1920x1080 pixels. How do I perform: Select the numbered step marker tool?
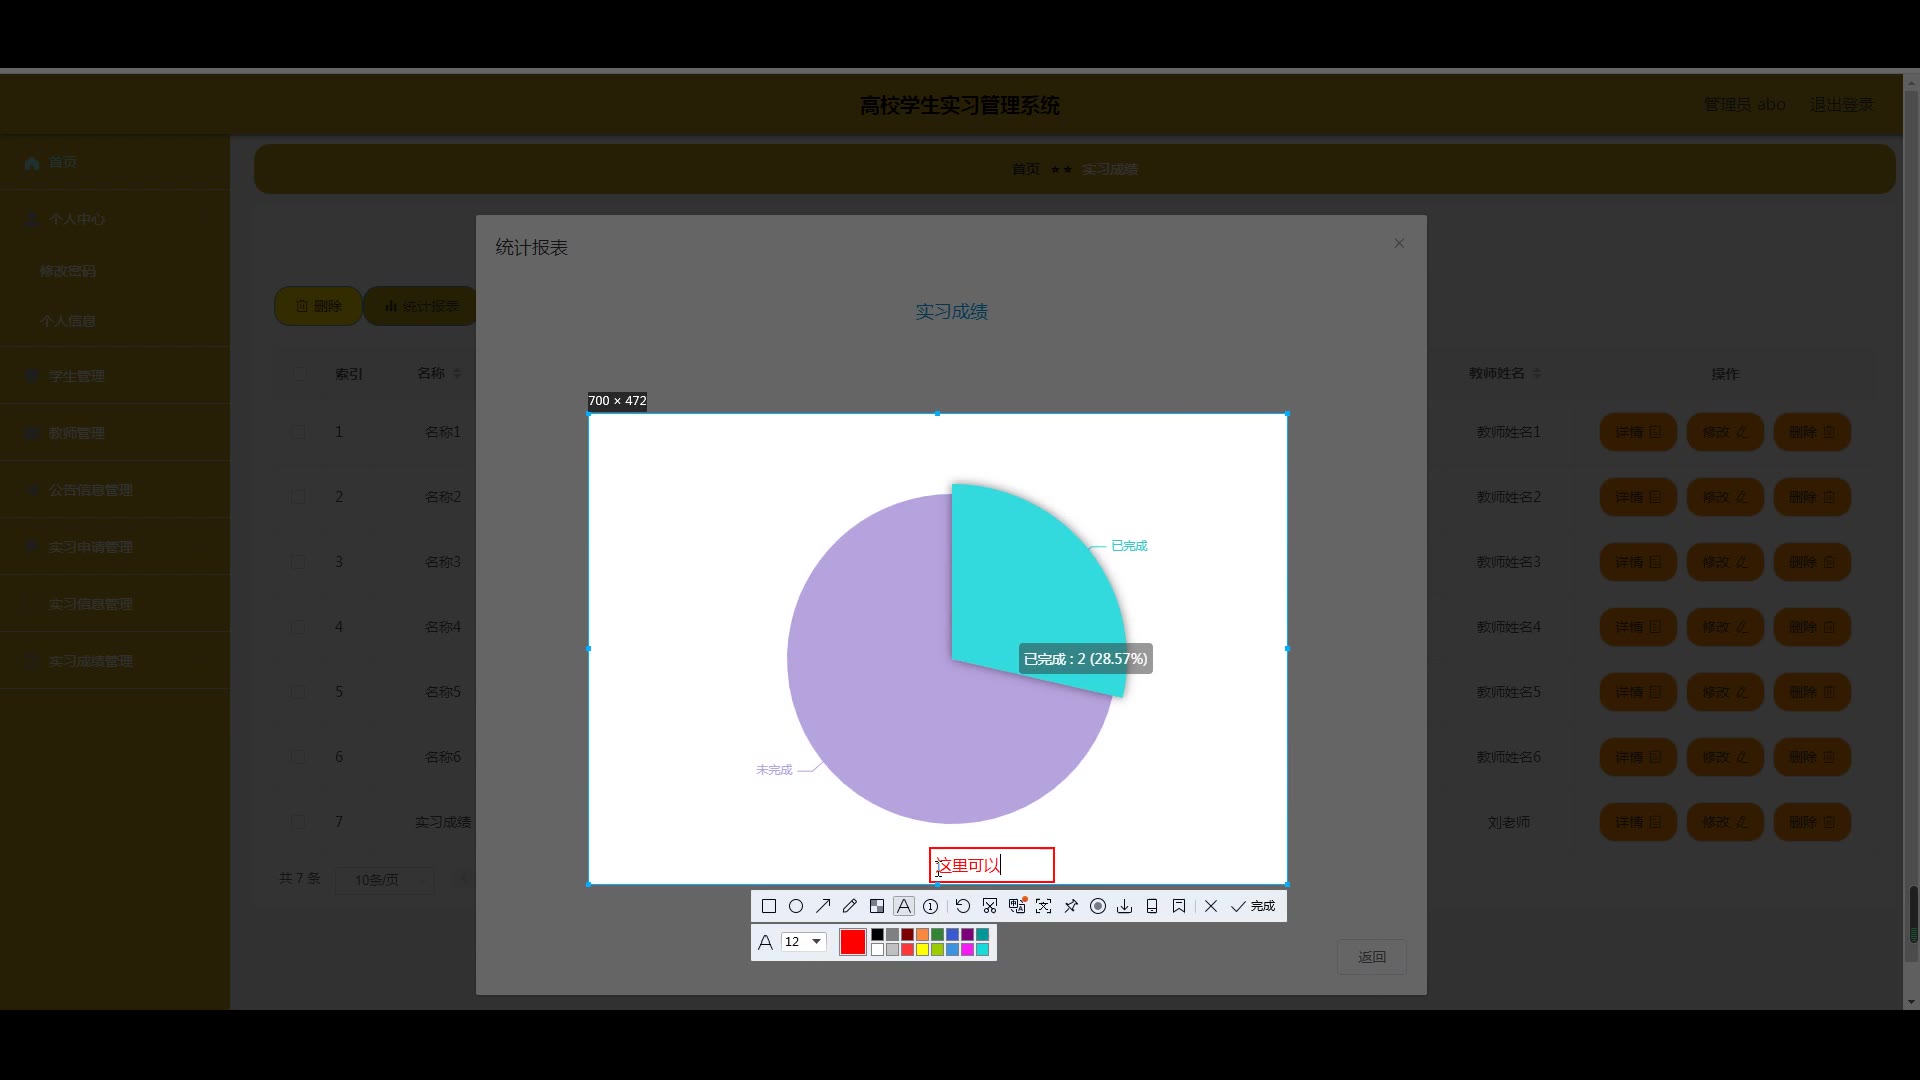(931, 906)
